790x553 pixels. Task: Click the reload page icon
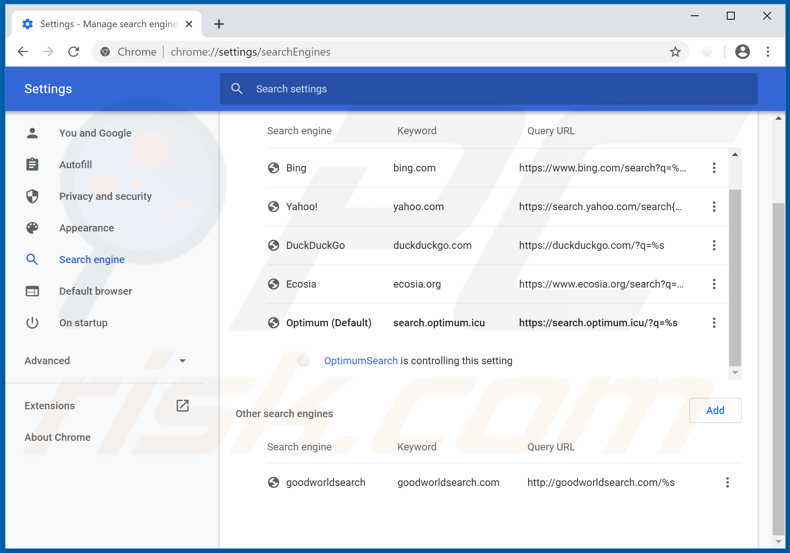[74, 52]
